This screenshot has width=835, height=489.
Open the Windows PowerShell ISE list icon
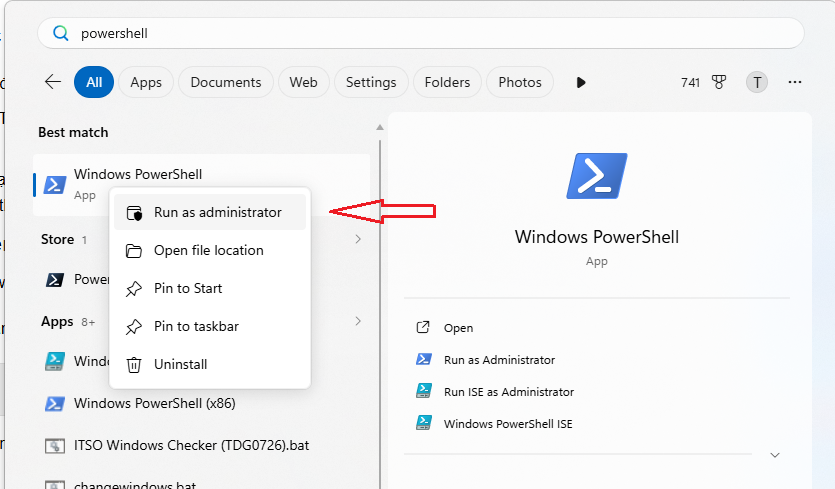pos(55,361)
